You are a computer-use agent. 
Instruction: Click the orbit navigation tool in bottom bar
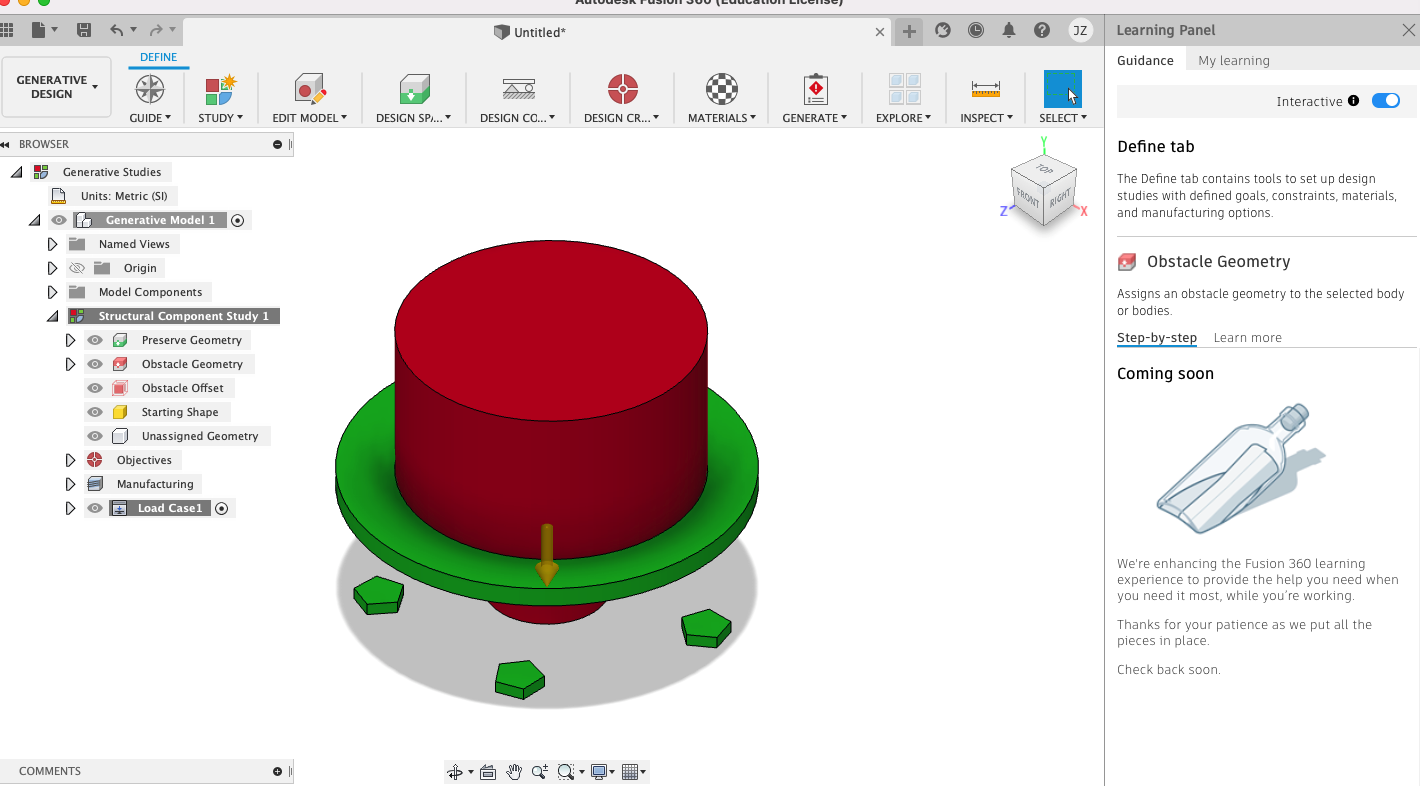[455, 772]
